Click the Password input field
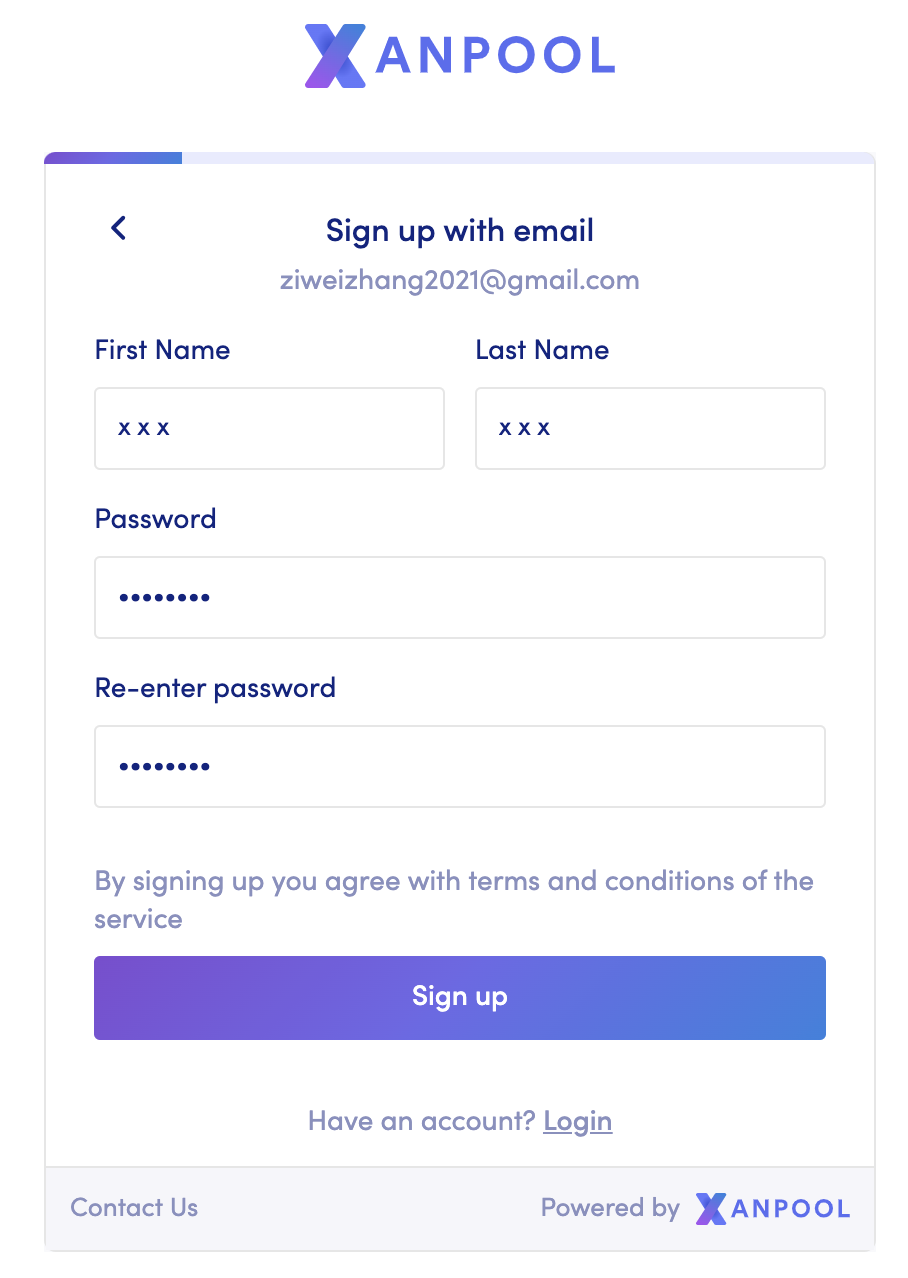The width and height of the screenshot is (908, 1278). pyautogui.click(x=459, y=598)
